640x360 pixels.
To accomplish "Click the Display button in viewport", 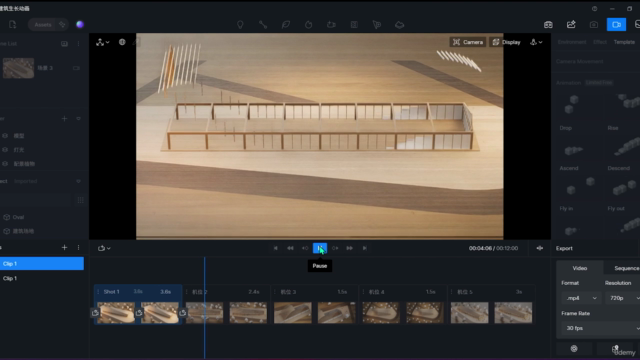I will click(x=507, y=42).
